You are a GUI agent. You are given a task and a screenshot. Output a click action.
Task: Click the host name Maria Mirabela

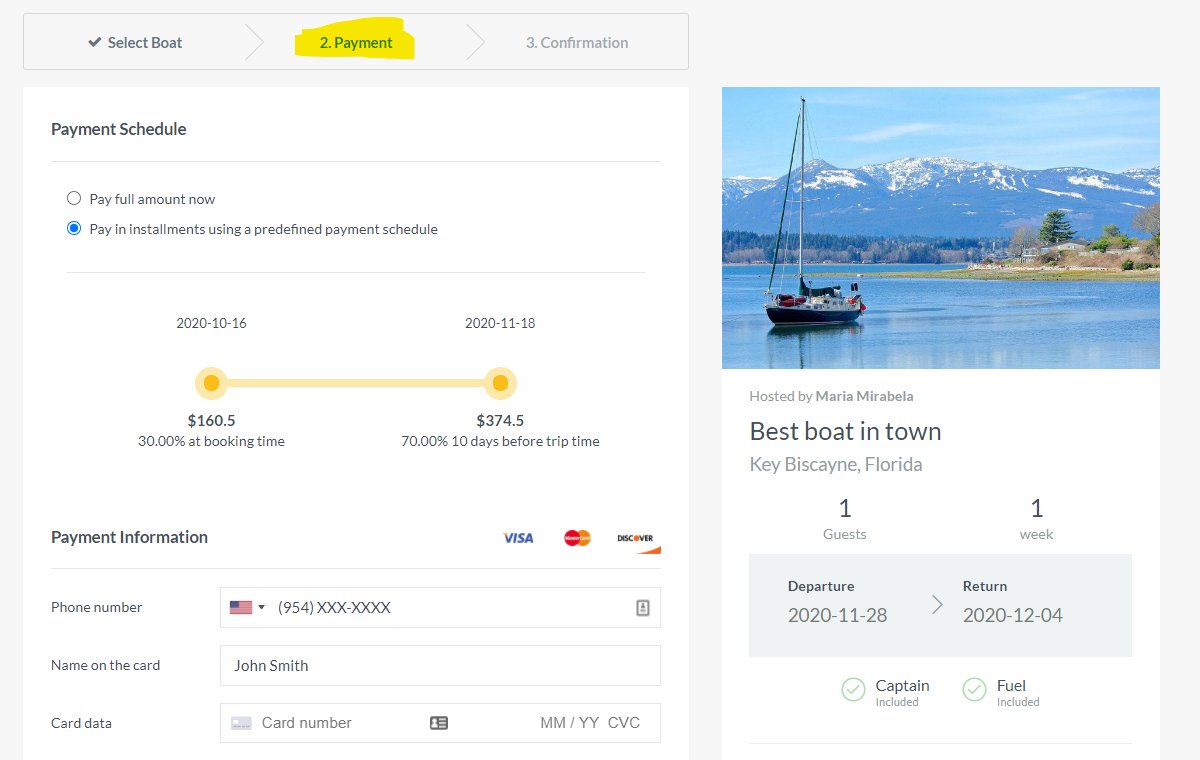(864, 396)
